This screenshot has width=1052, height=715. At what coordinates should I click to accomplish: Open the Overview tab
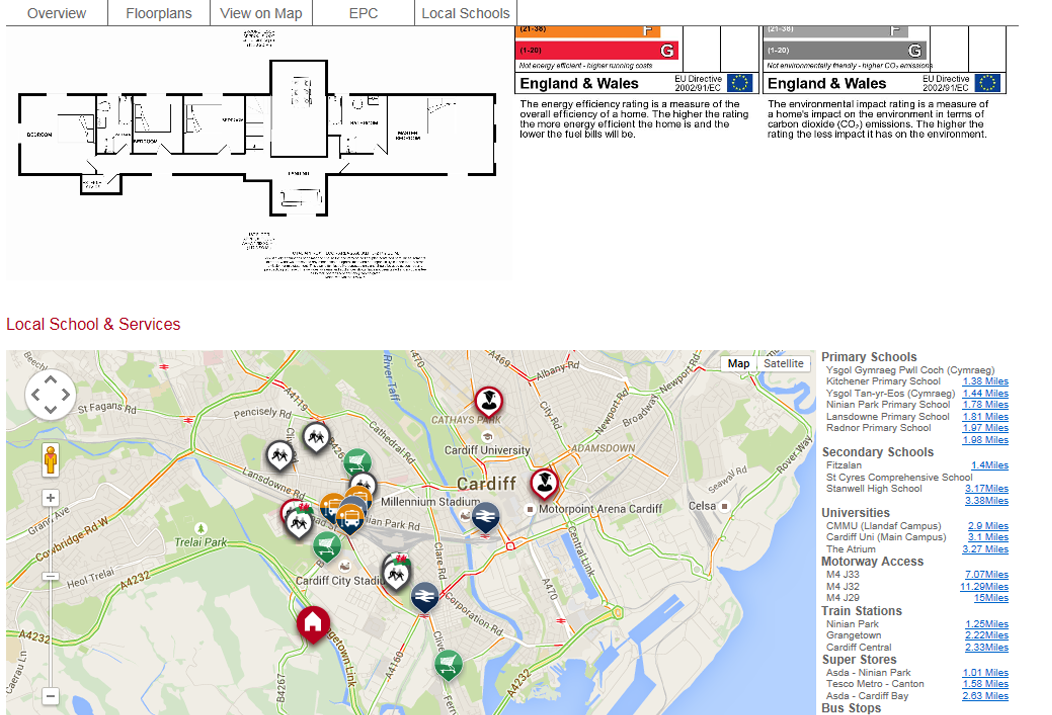point(56,13)
